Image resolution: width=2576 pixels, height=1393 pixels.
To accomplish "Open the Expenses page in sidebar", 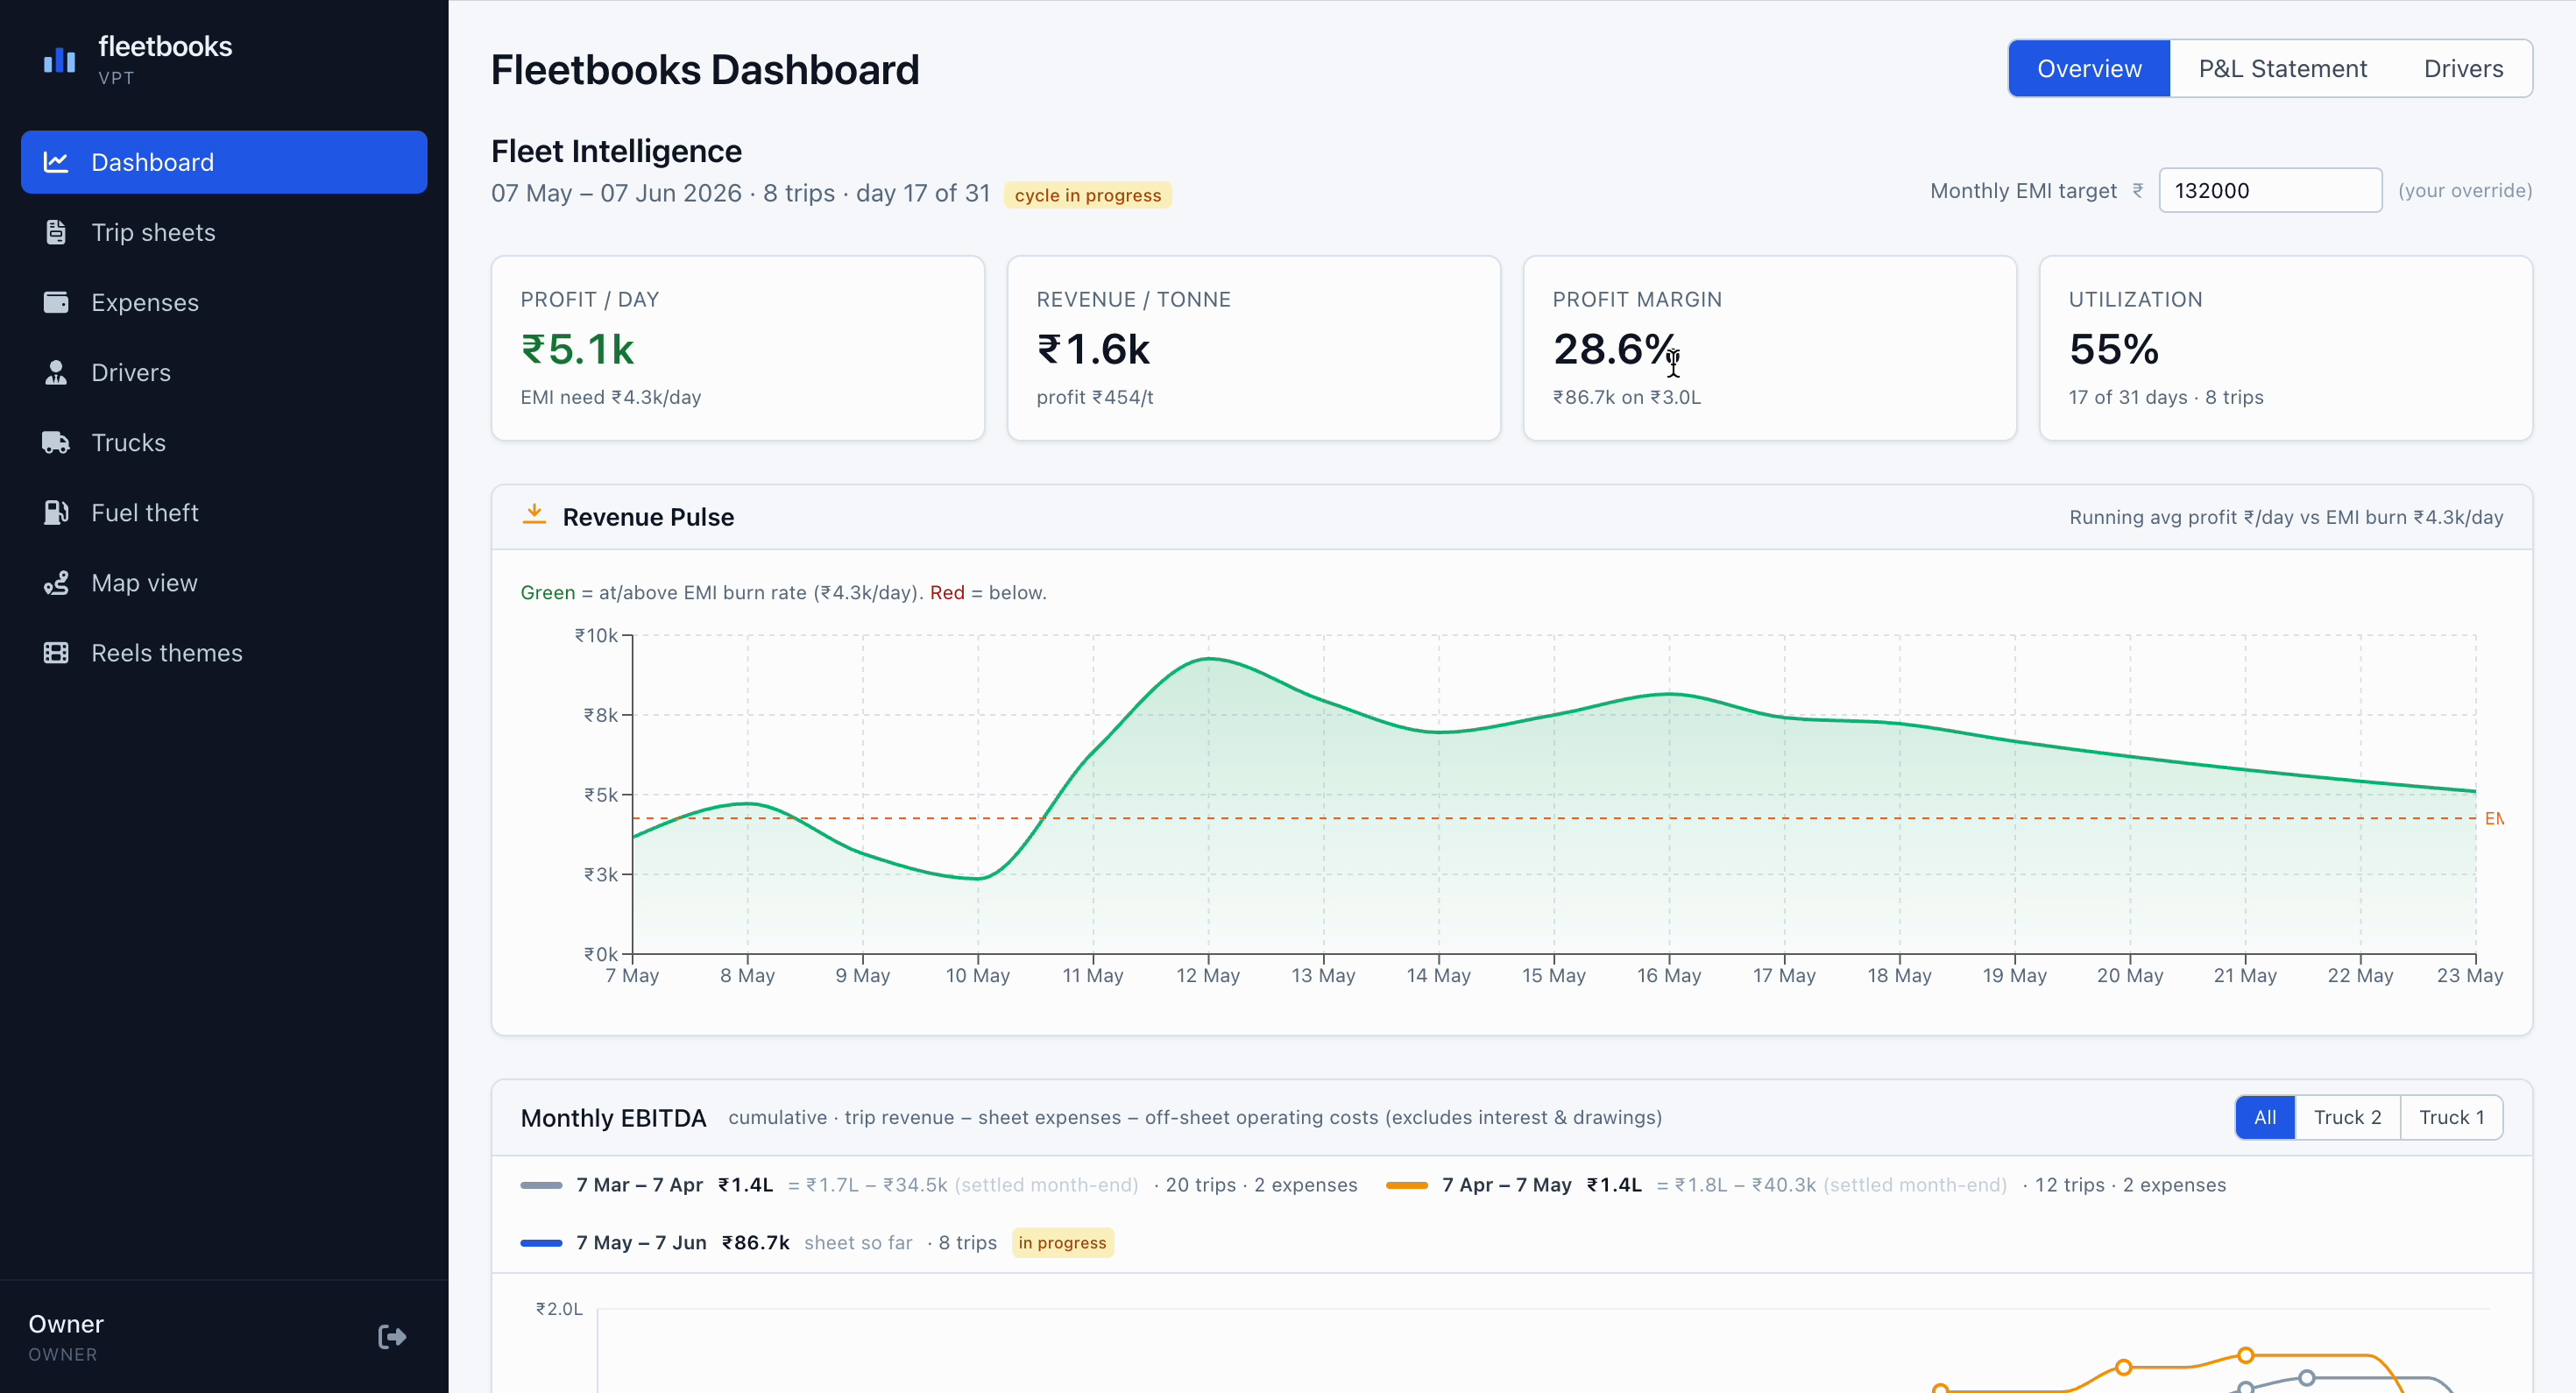I will point(224,302).
